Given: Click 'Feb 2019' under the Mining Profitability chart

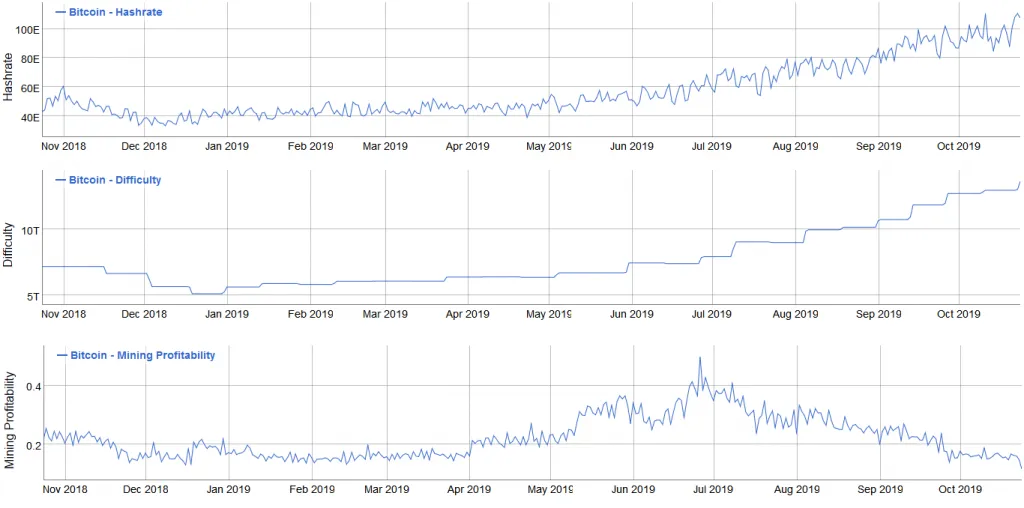Looking at the screenshot, I should [312, 489].
